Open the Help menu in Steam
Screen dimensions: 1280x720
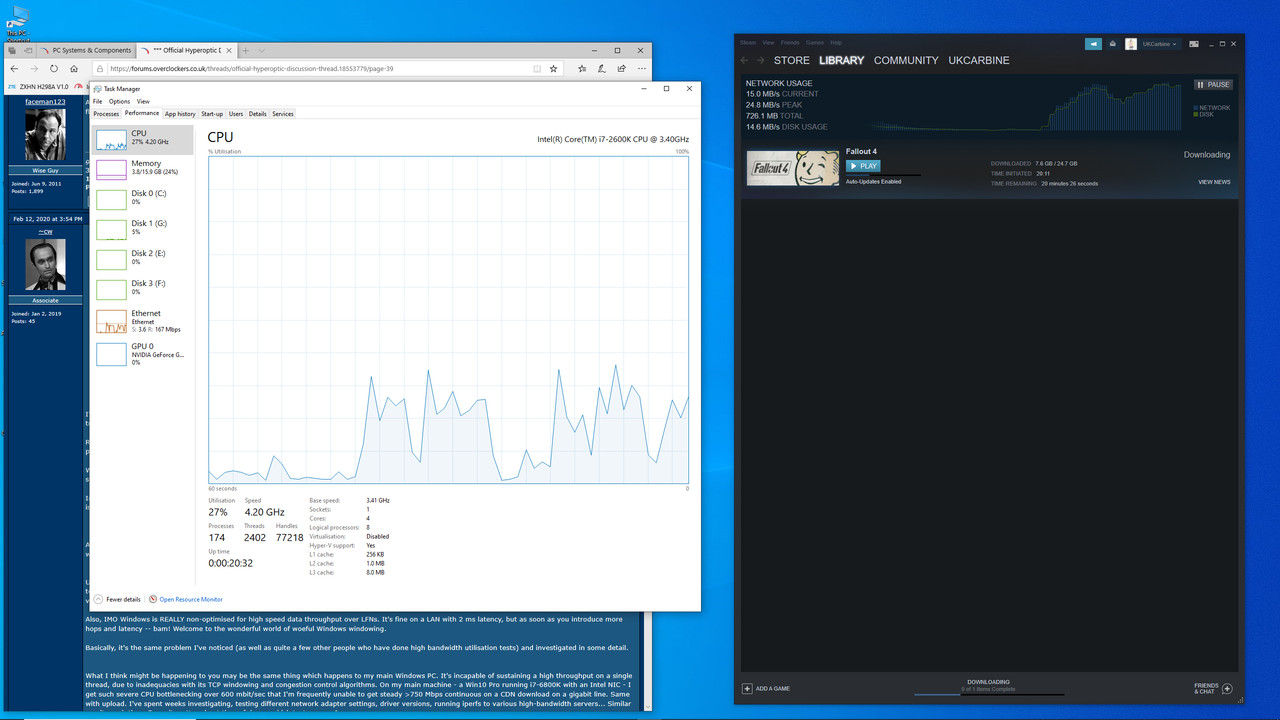[x=836, y=43]
